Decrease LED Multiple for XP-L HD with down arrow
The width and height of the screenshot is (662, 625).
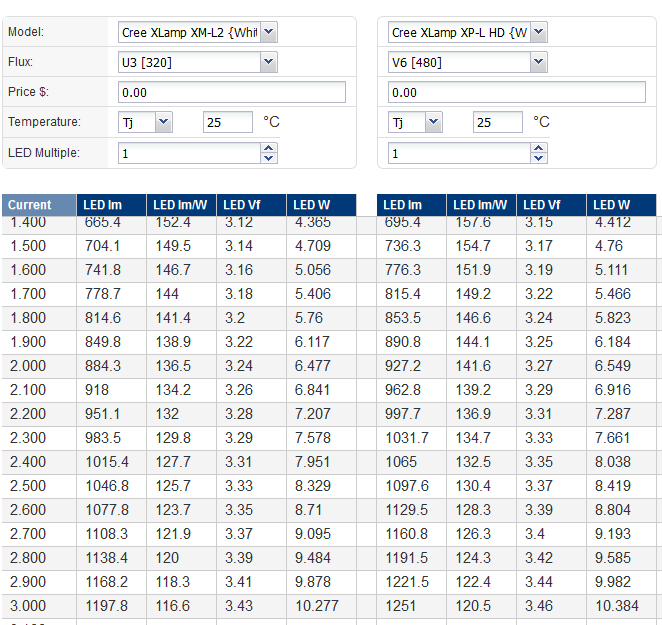point(539,158)
